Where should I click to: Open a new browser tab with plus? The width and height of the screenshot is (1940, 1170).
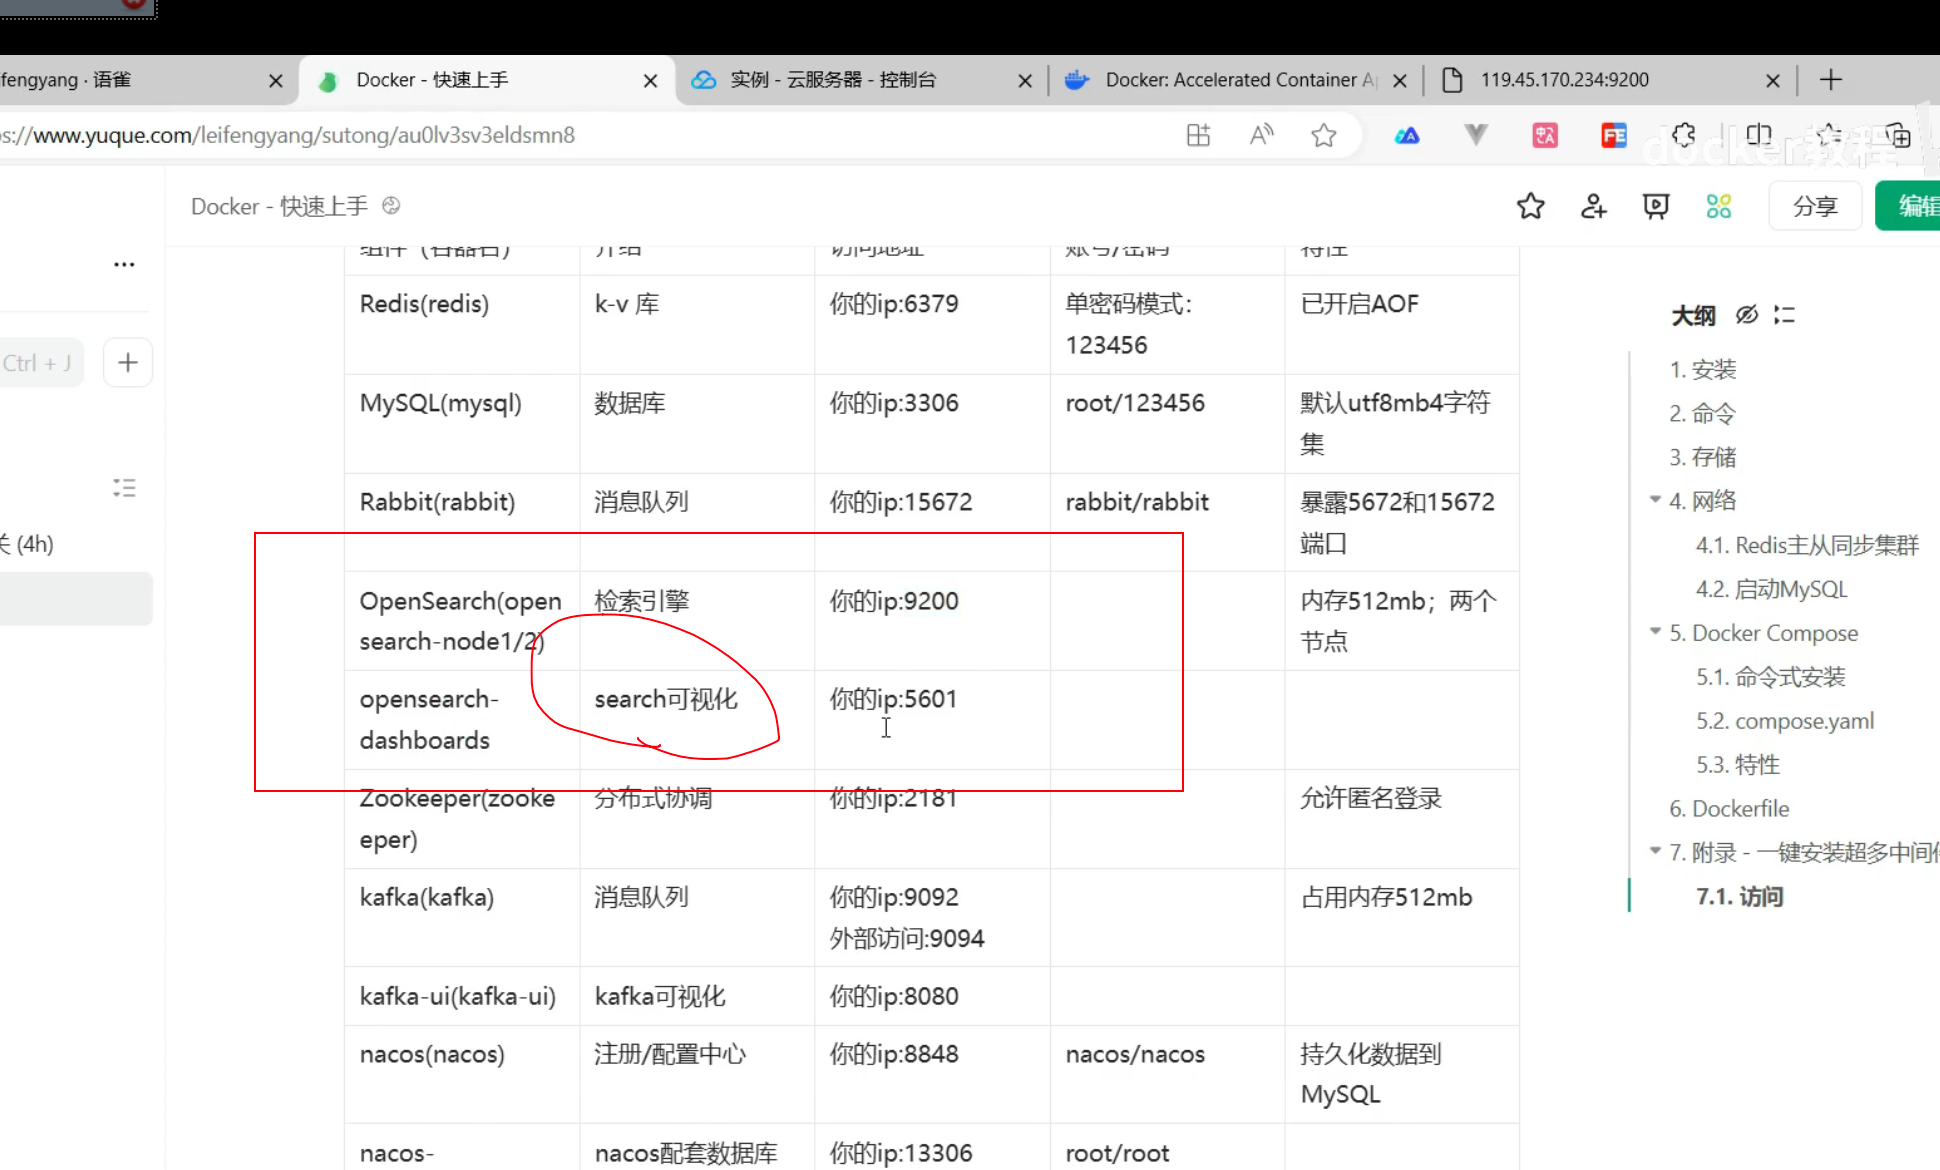(x=1830, y=80)
